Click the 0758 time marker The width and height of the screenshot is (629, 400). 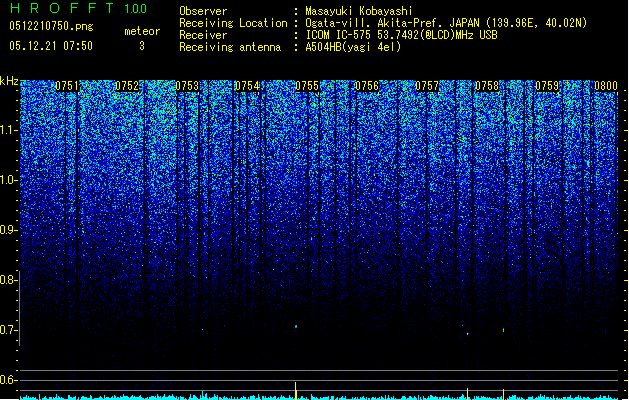(x=487, y=86)
